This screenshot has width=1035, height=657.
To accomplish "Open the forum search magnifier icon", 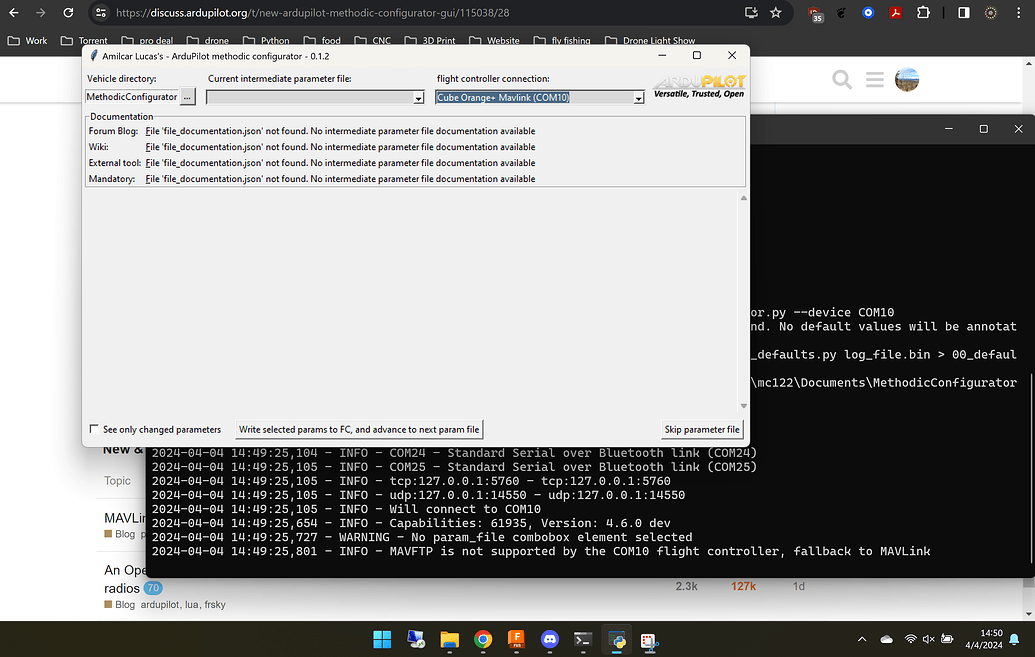I will click(x=842, y=79).
